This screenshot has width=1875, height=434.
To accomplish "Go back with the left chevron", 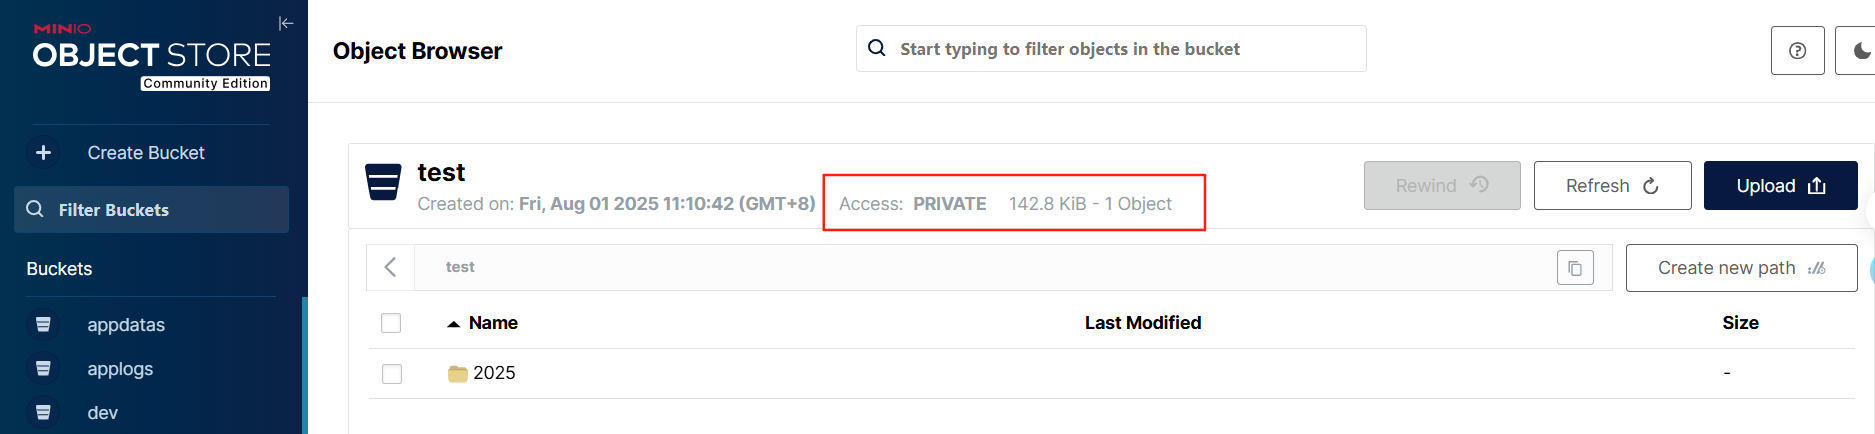I will point(391,267).
